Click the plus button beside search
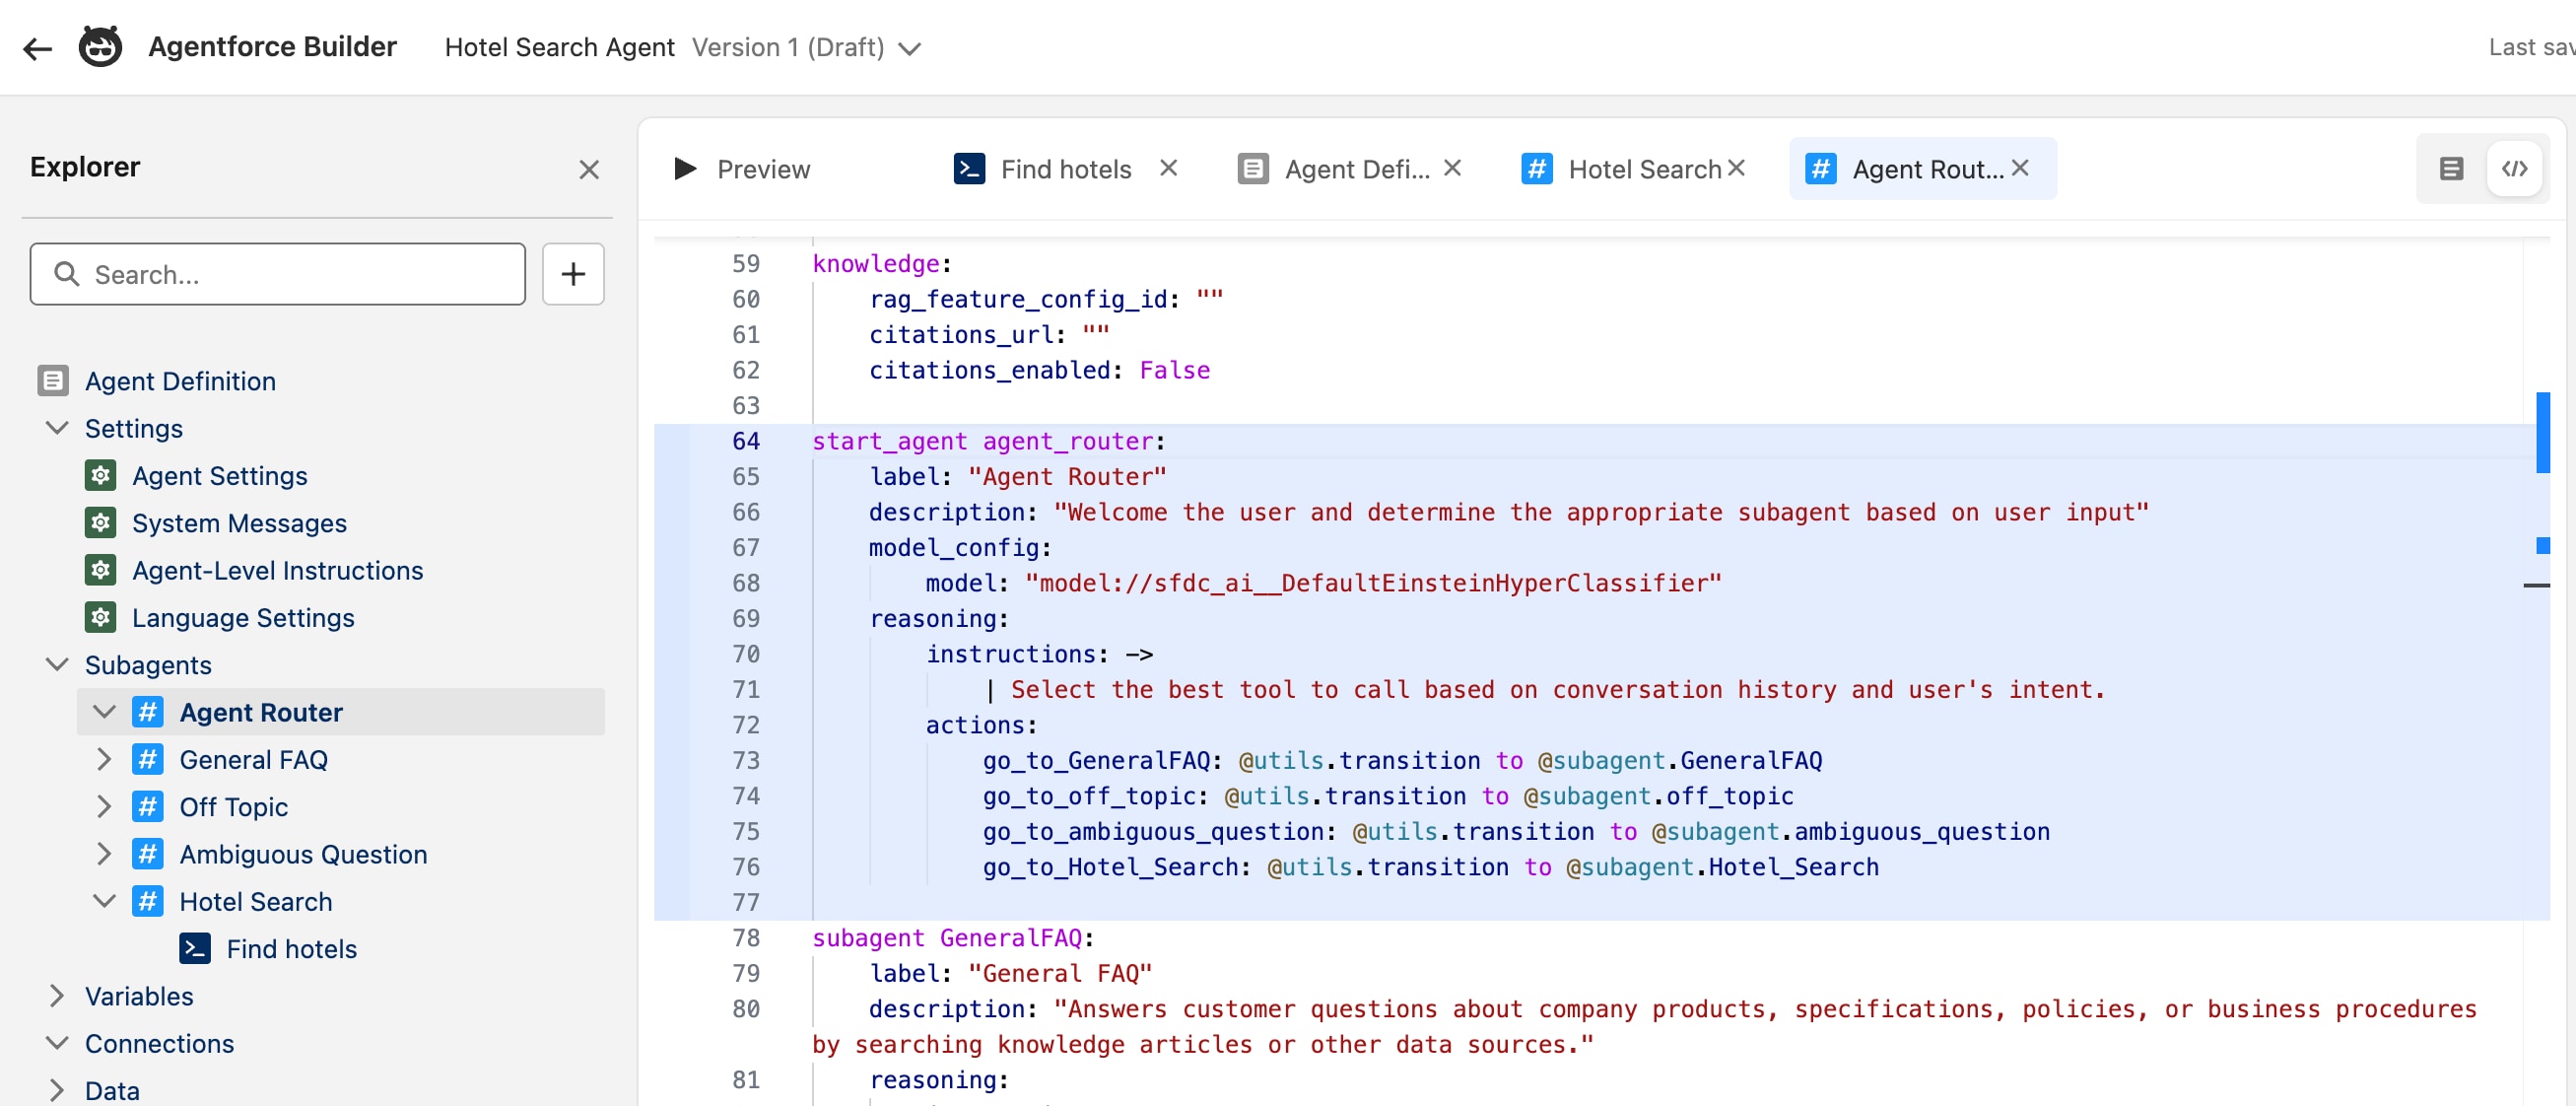Screen dimensions: 2576x1106 point(573,274)
